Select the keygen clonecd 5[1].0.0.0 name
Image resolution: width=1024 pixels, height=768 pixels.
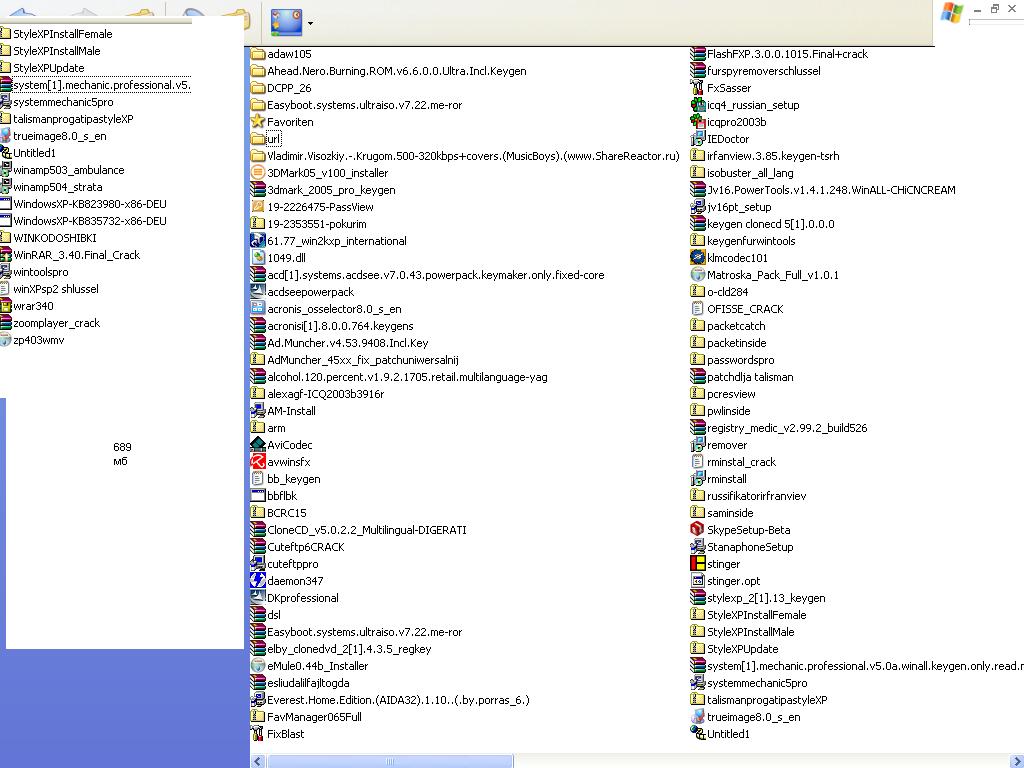[x=771, y=223]
